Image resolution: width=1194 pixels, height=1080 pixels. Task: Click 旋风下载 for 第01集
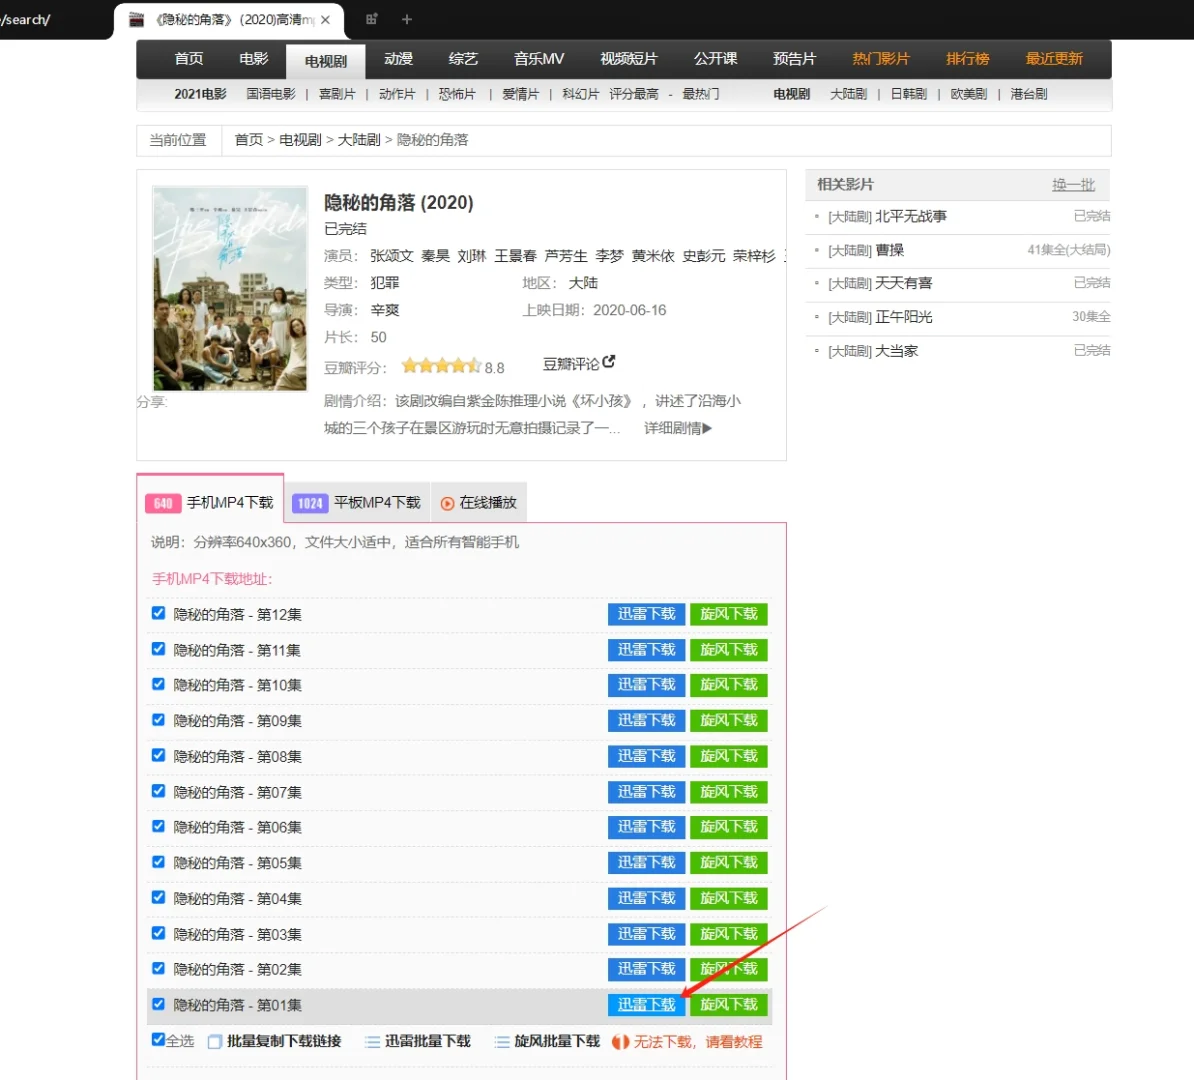tap(729, 1005)
